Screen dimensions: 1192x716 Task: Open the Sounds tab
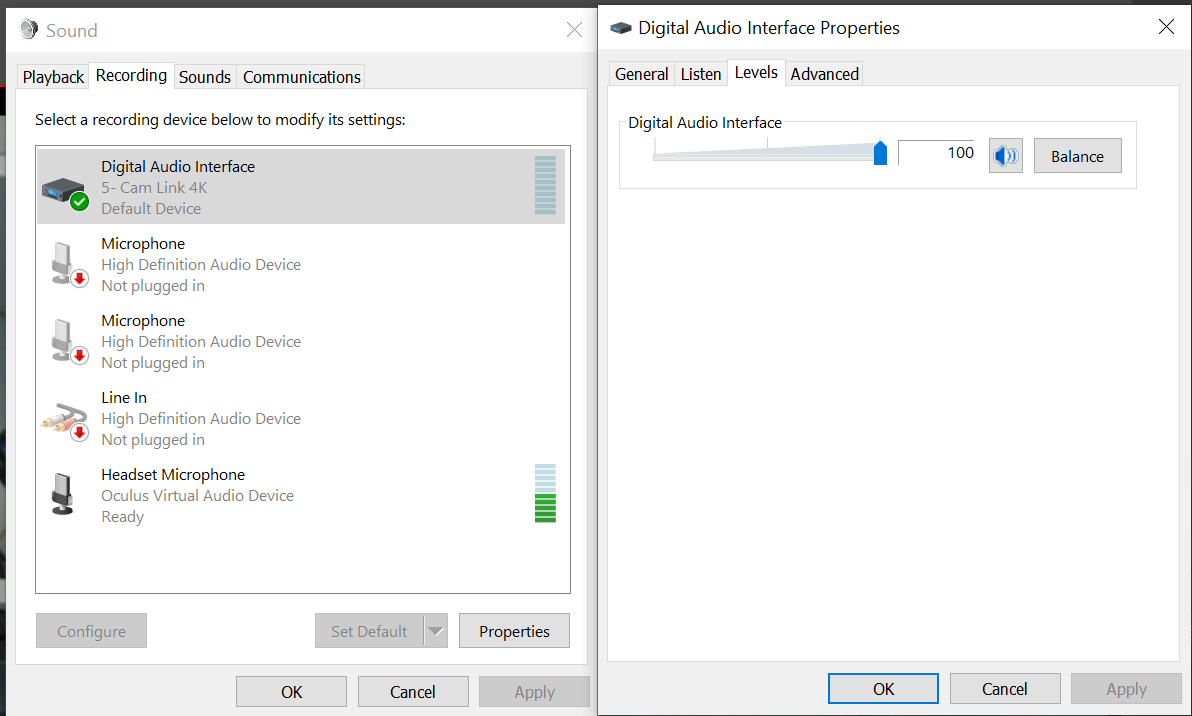[205, 77]
